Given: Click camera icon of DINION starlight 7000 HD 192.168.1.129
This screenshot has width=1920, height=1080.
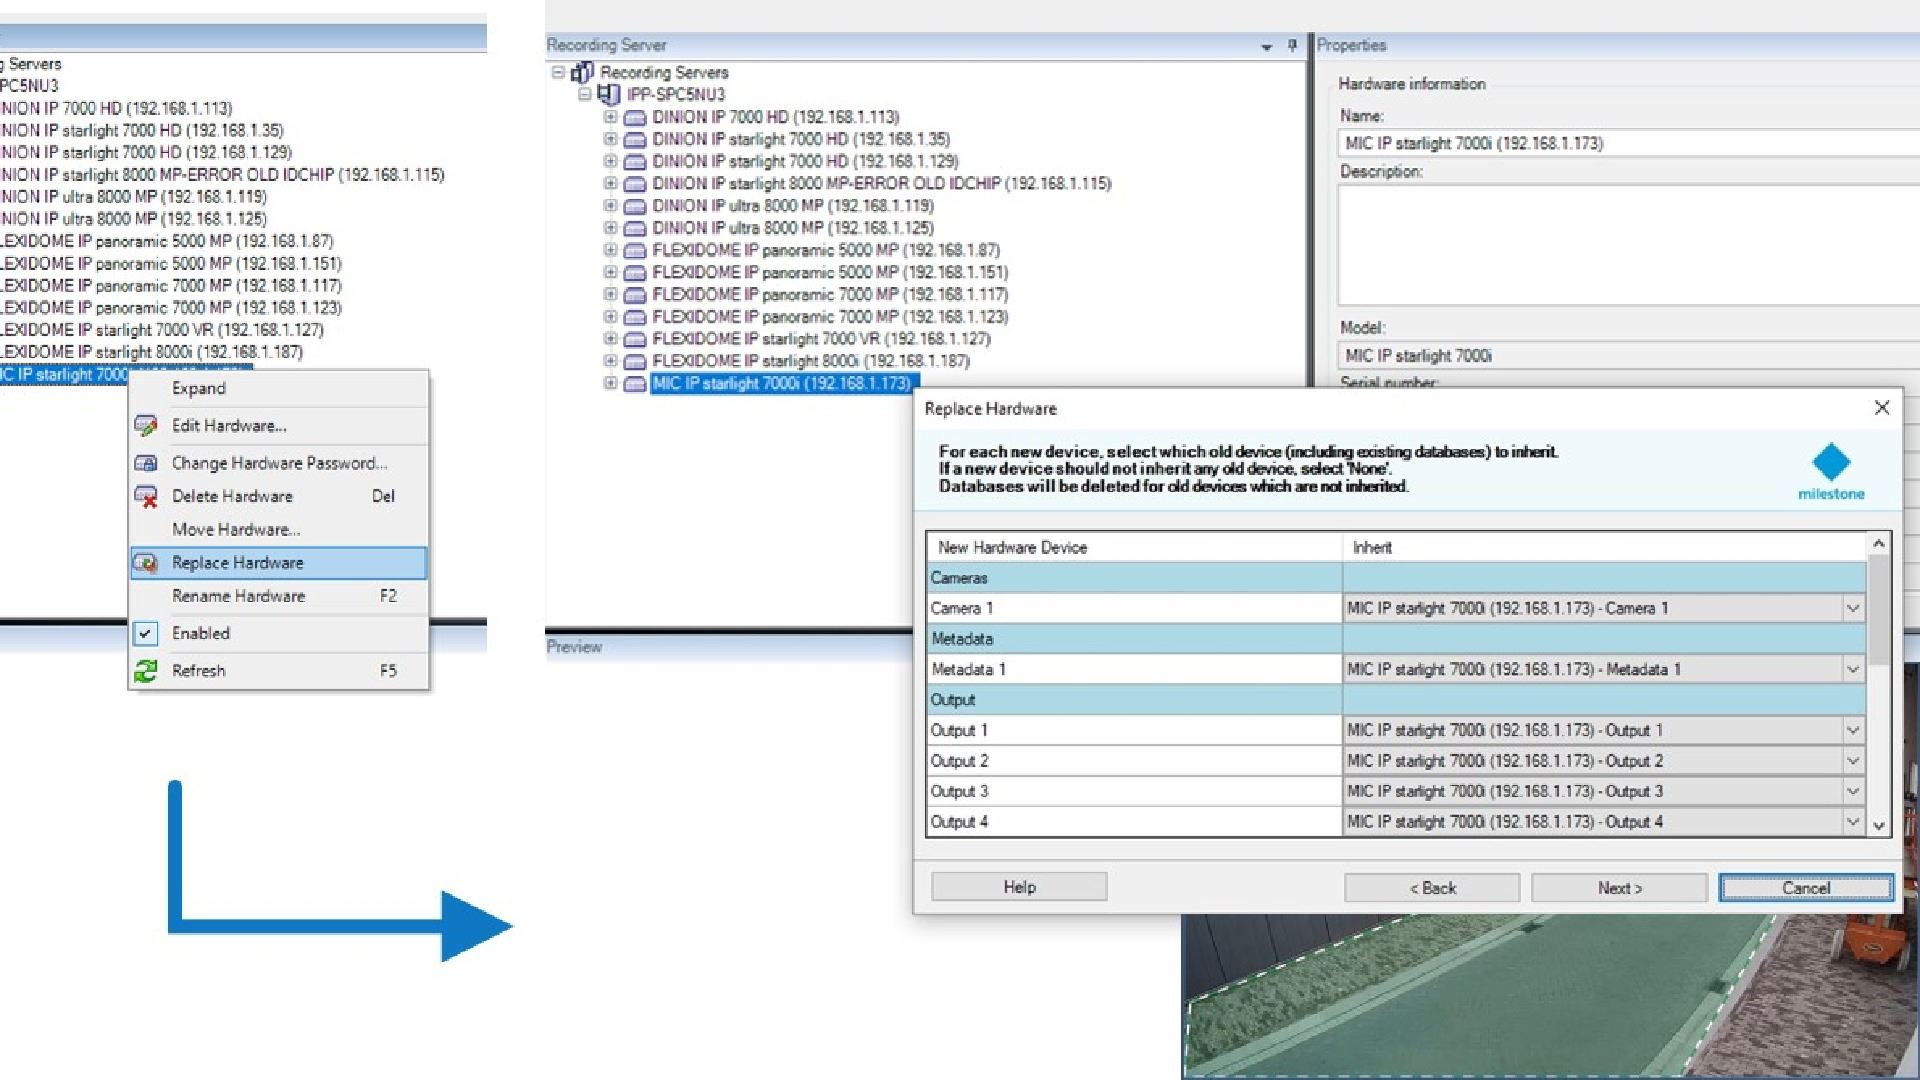Looking at the screenshot, I should point(635,162).
